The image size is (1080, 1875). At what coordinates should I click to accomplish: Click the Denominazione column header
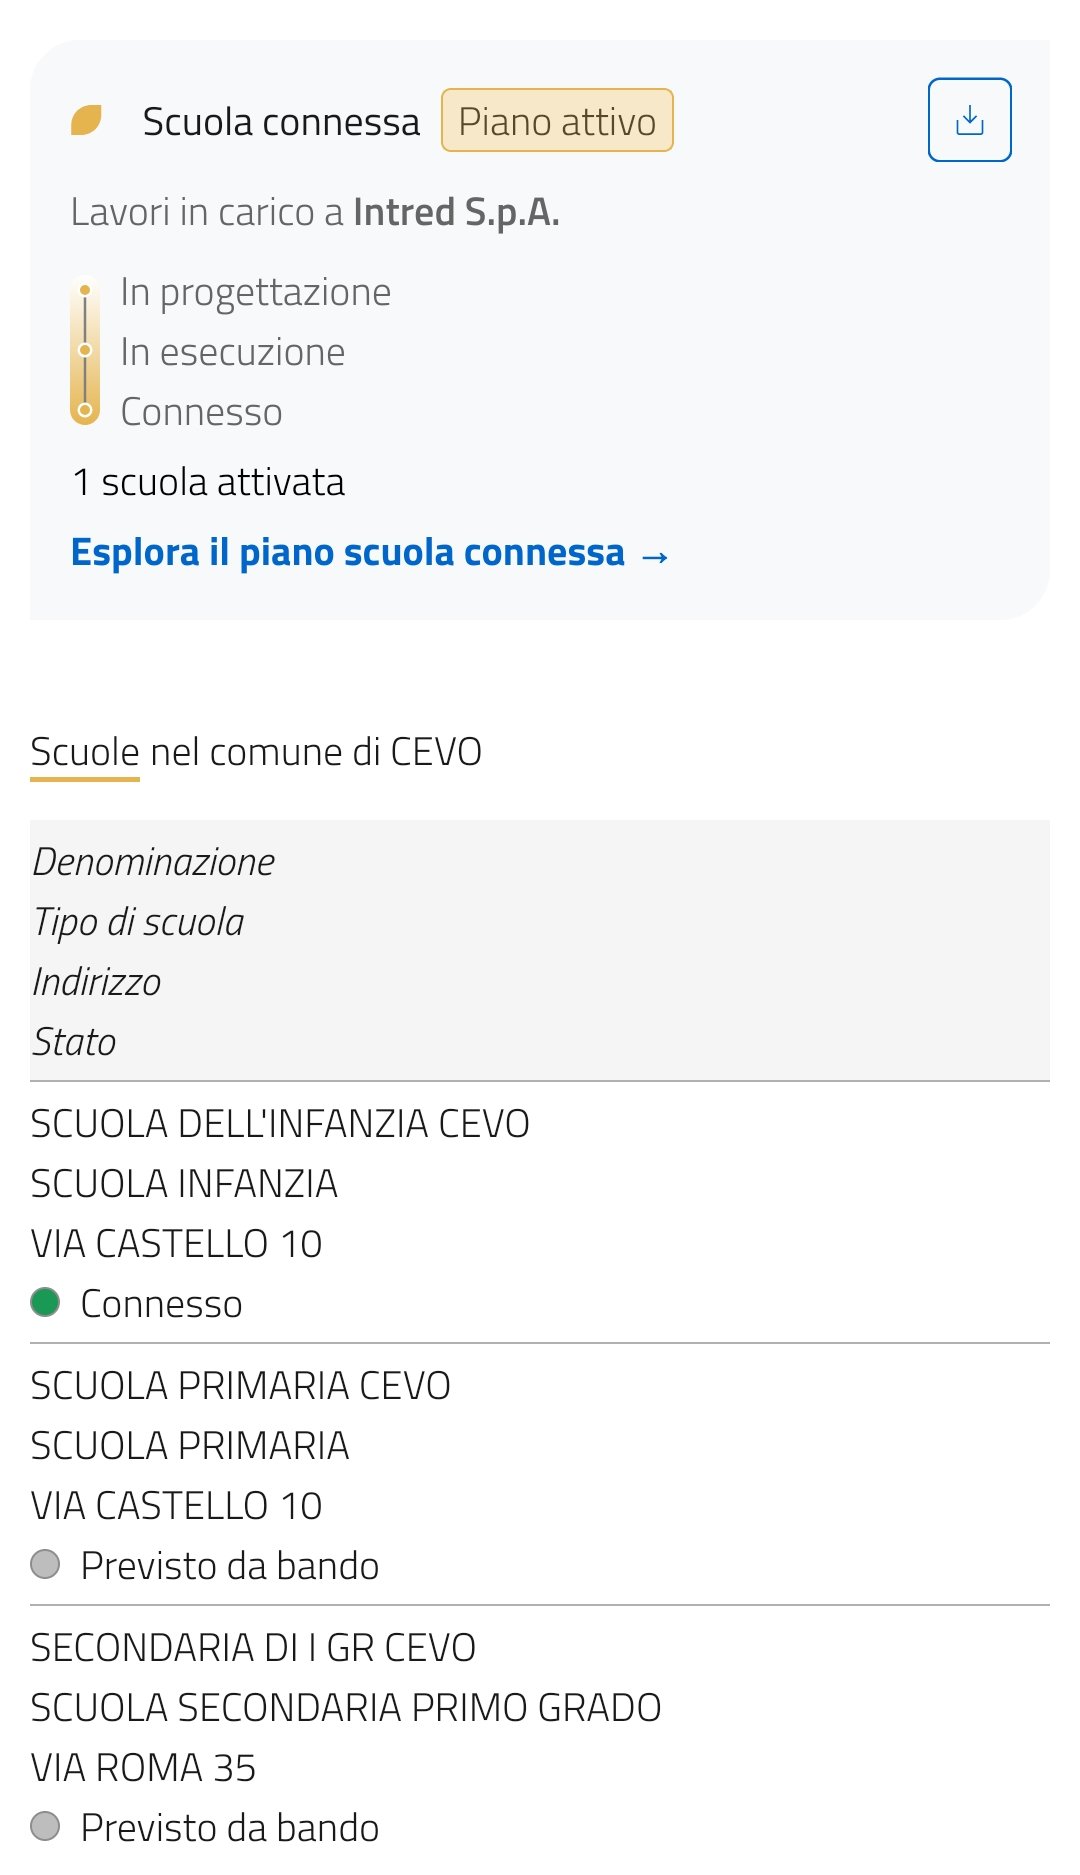[154, 862]
